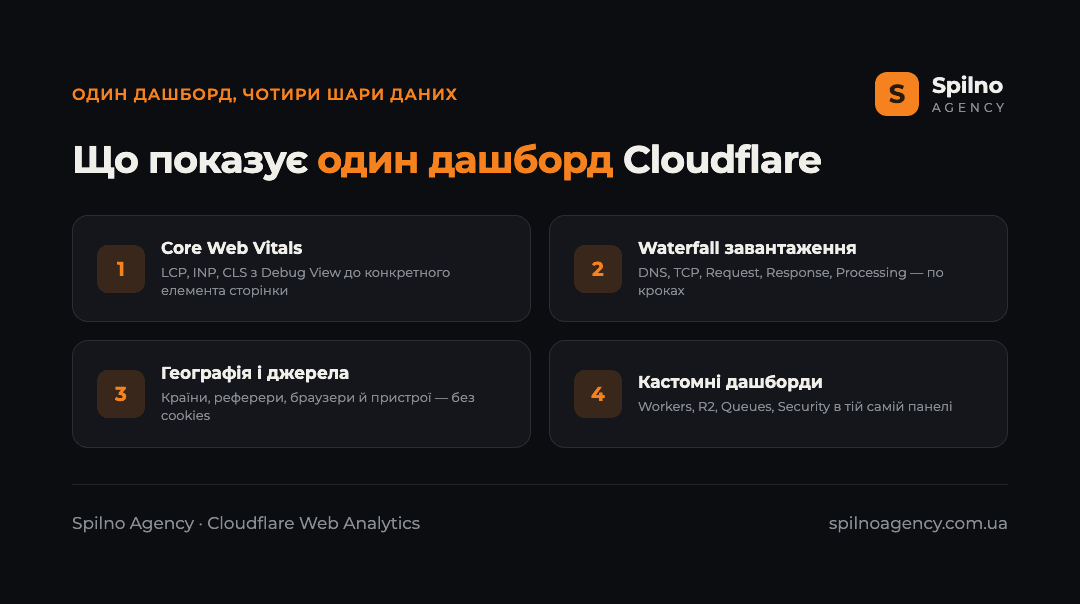This screenshot has height=604, width=1080.
Task: Click the number 3 badge
Action: coord(121,394)
